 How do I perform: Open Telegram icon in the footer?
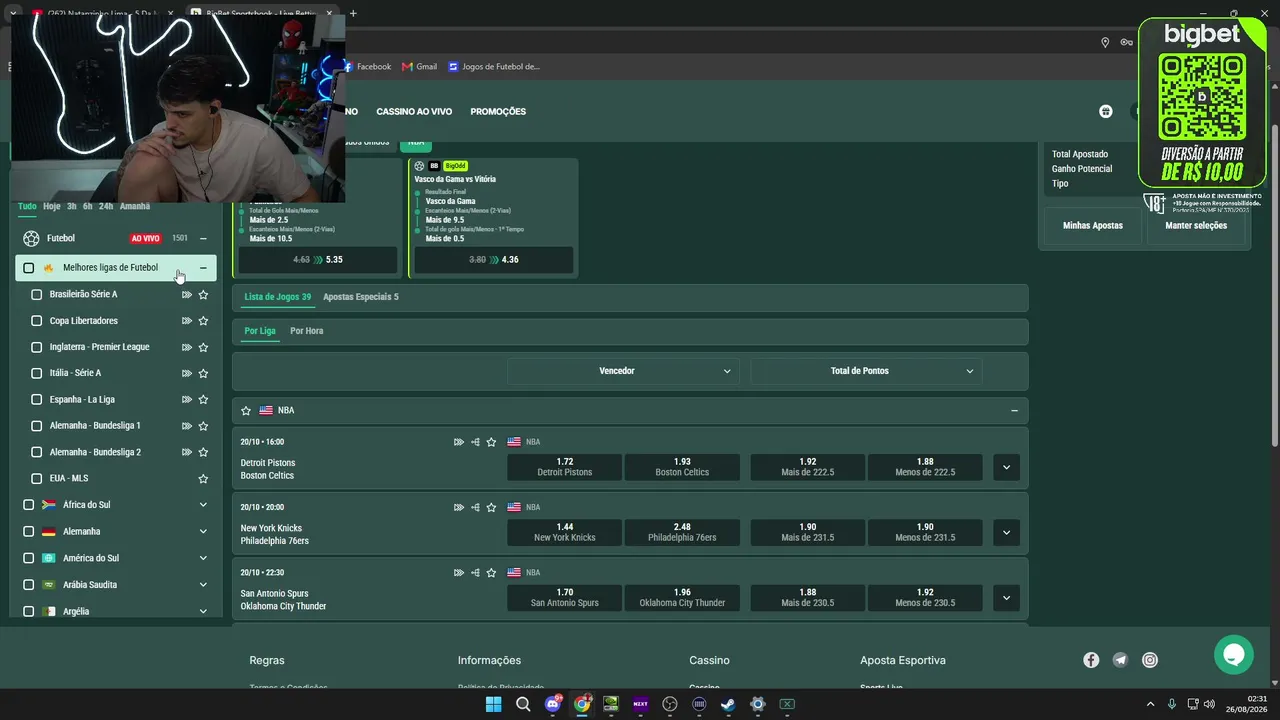(1120, 660)
